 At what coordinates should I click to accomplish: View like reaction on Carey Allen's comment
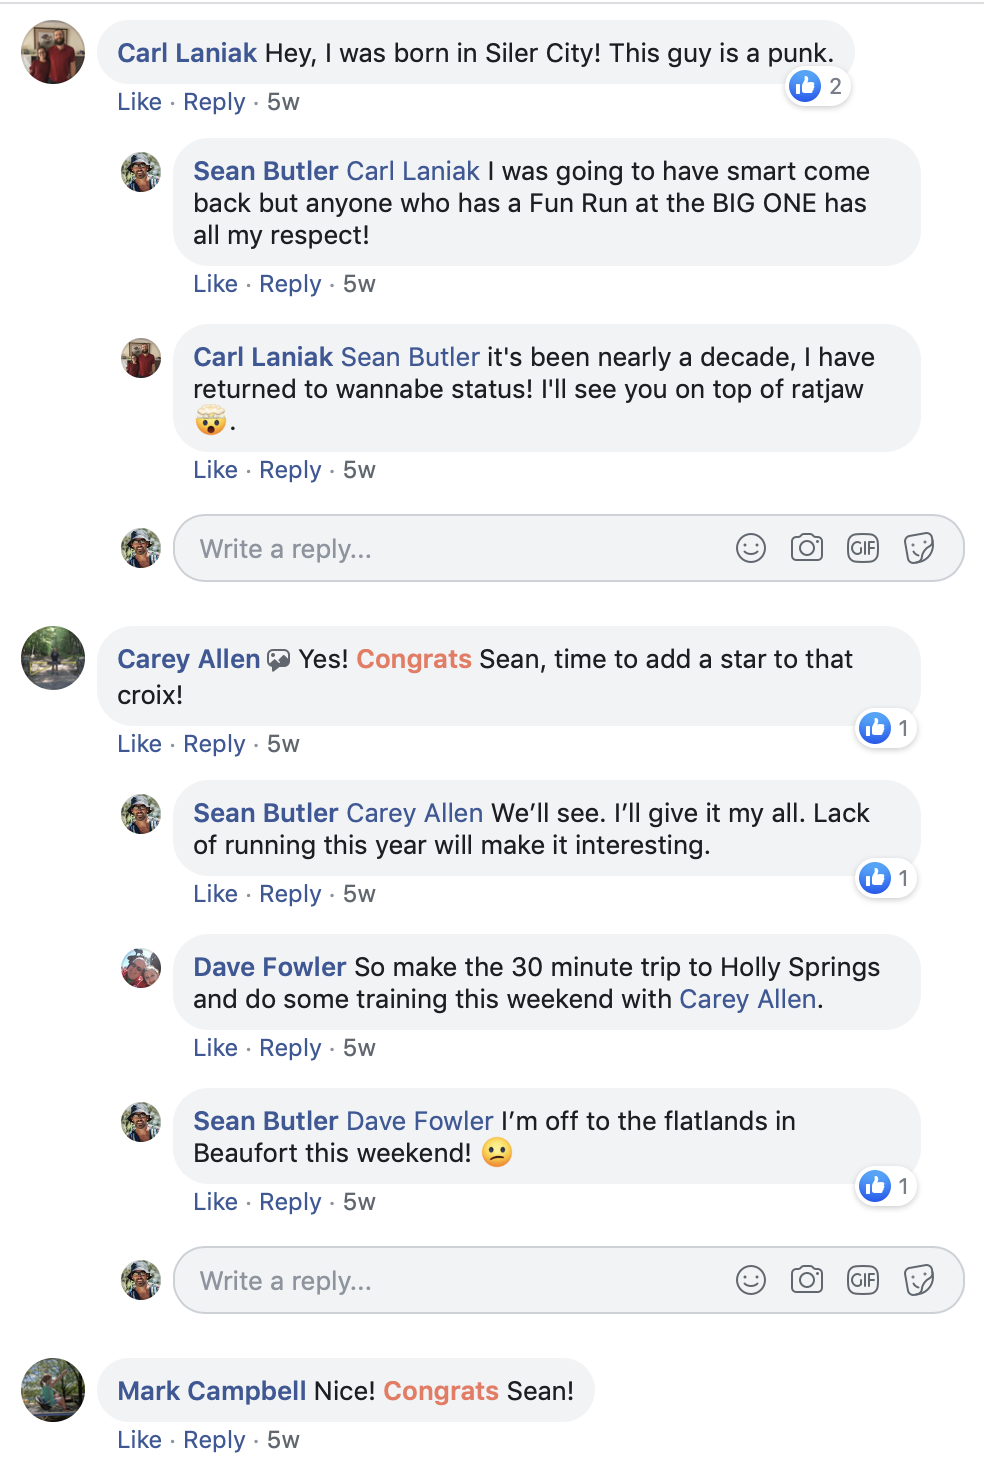pyautogui.click(x=886, y=728)
